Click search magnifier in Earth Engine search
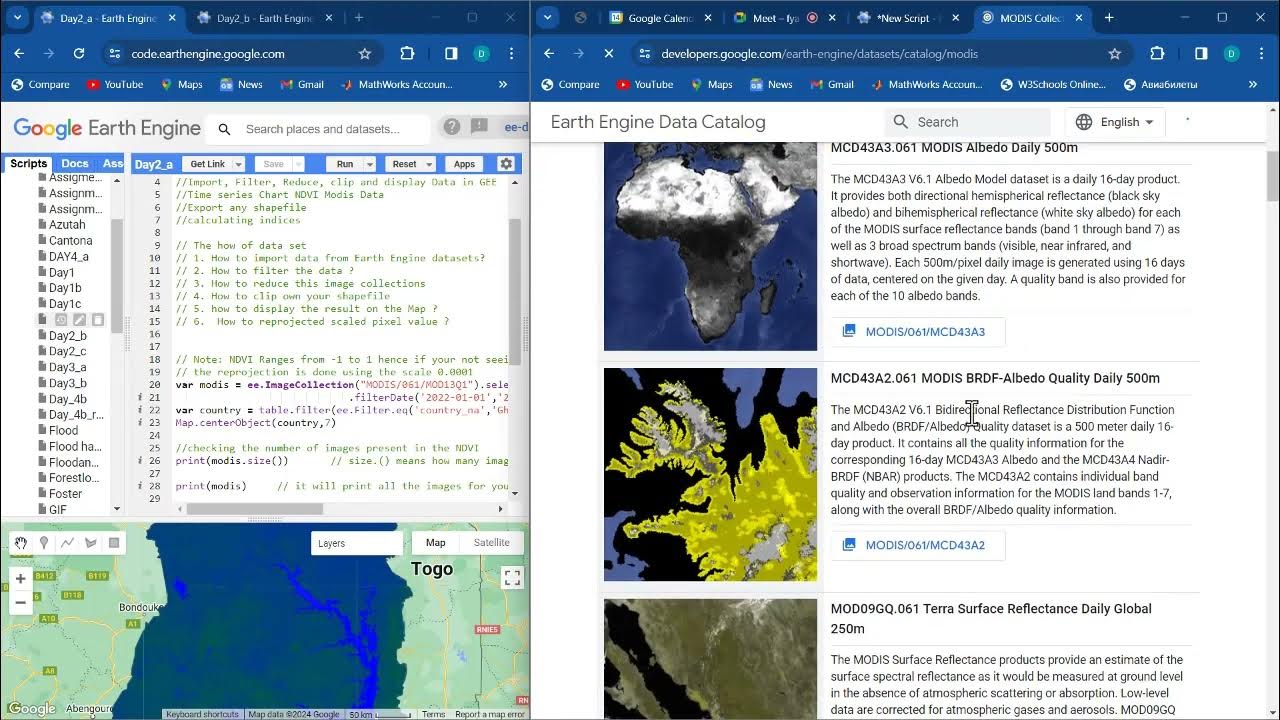The height and width of the screenshot is (720, 1280). pyautogui.click(x=225, y=129)
